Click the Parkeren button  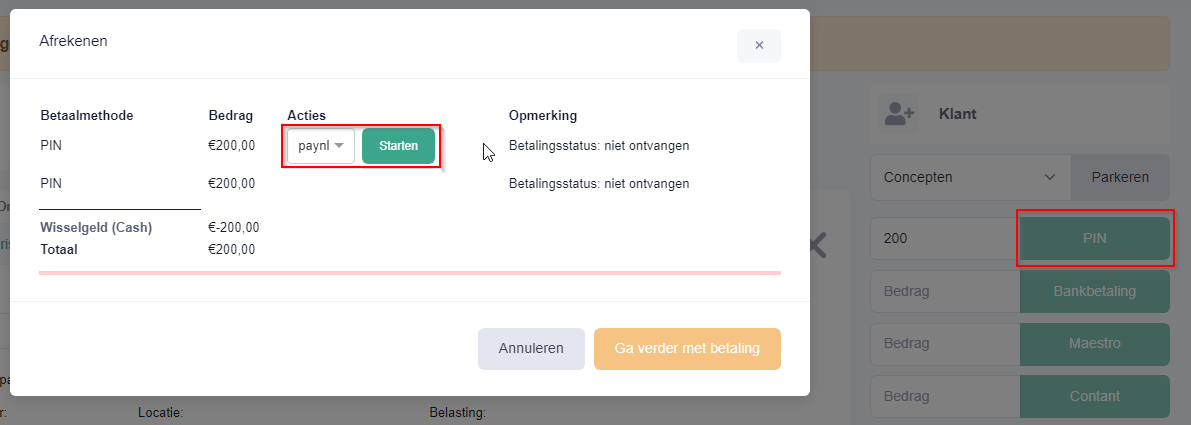click(1120, 177)
